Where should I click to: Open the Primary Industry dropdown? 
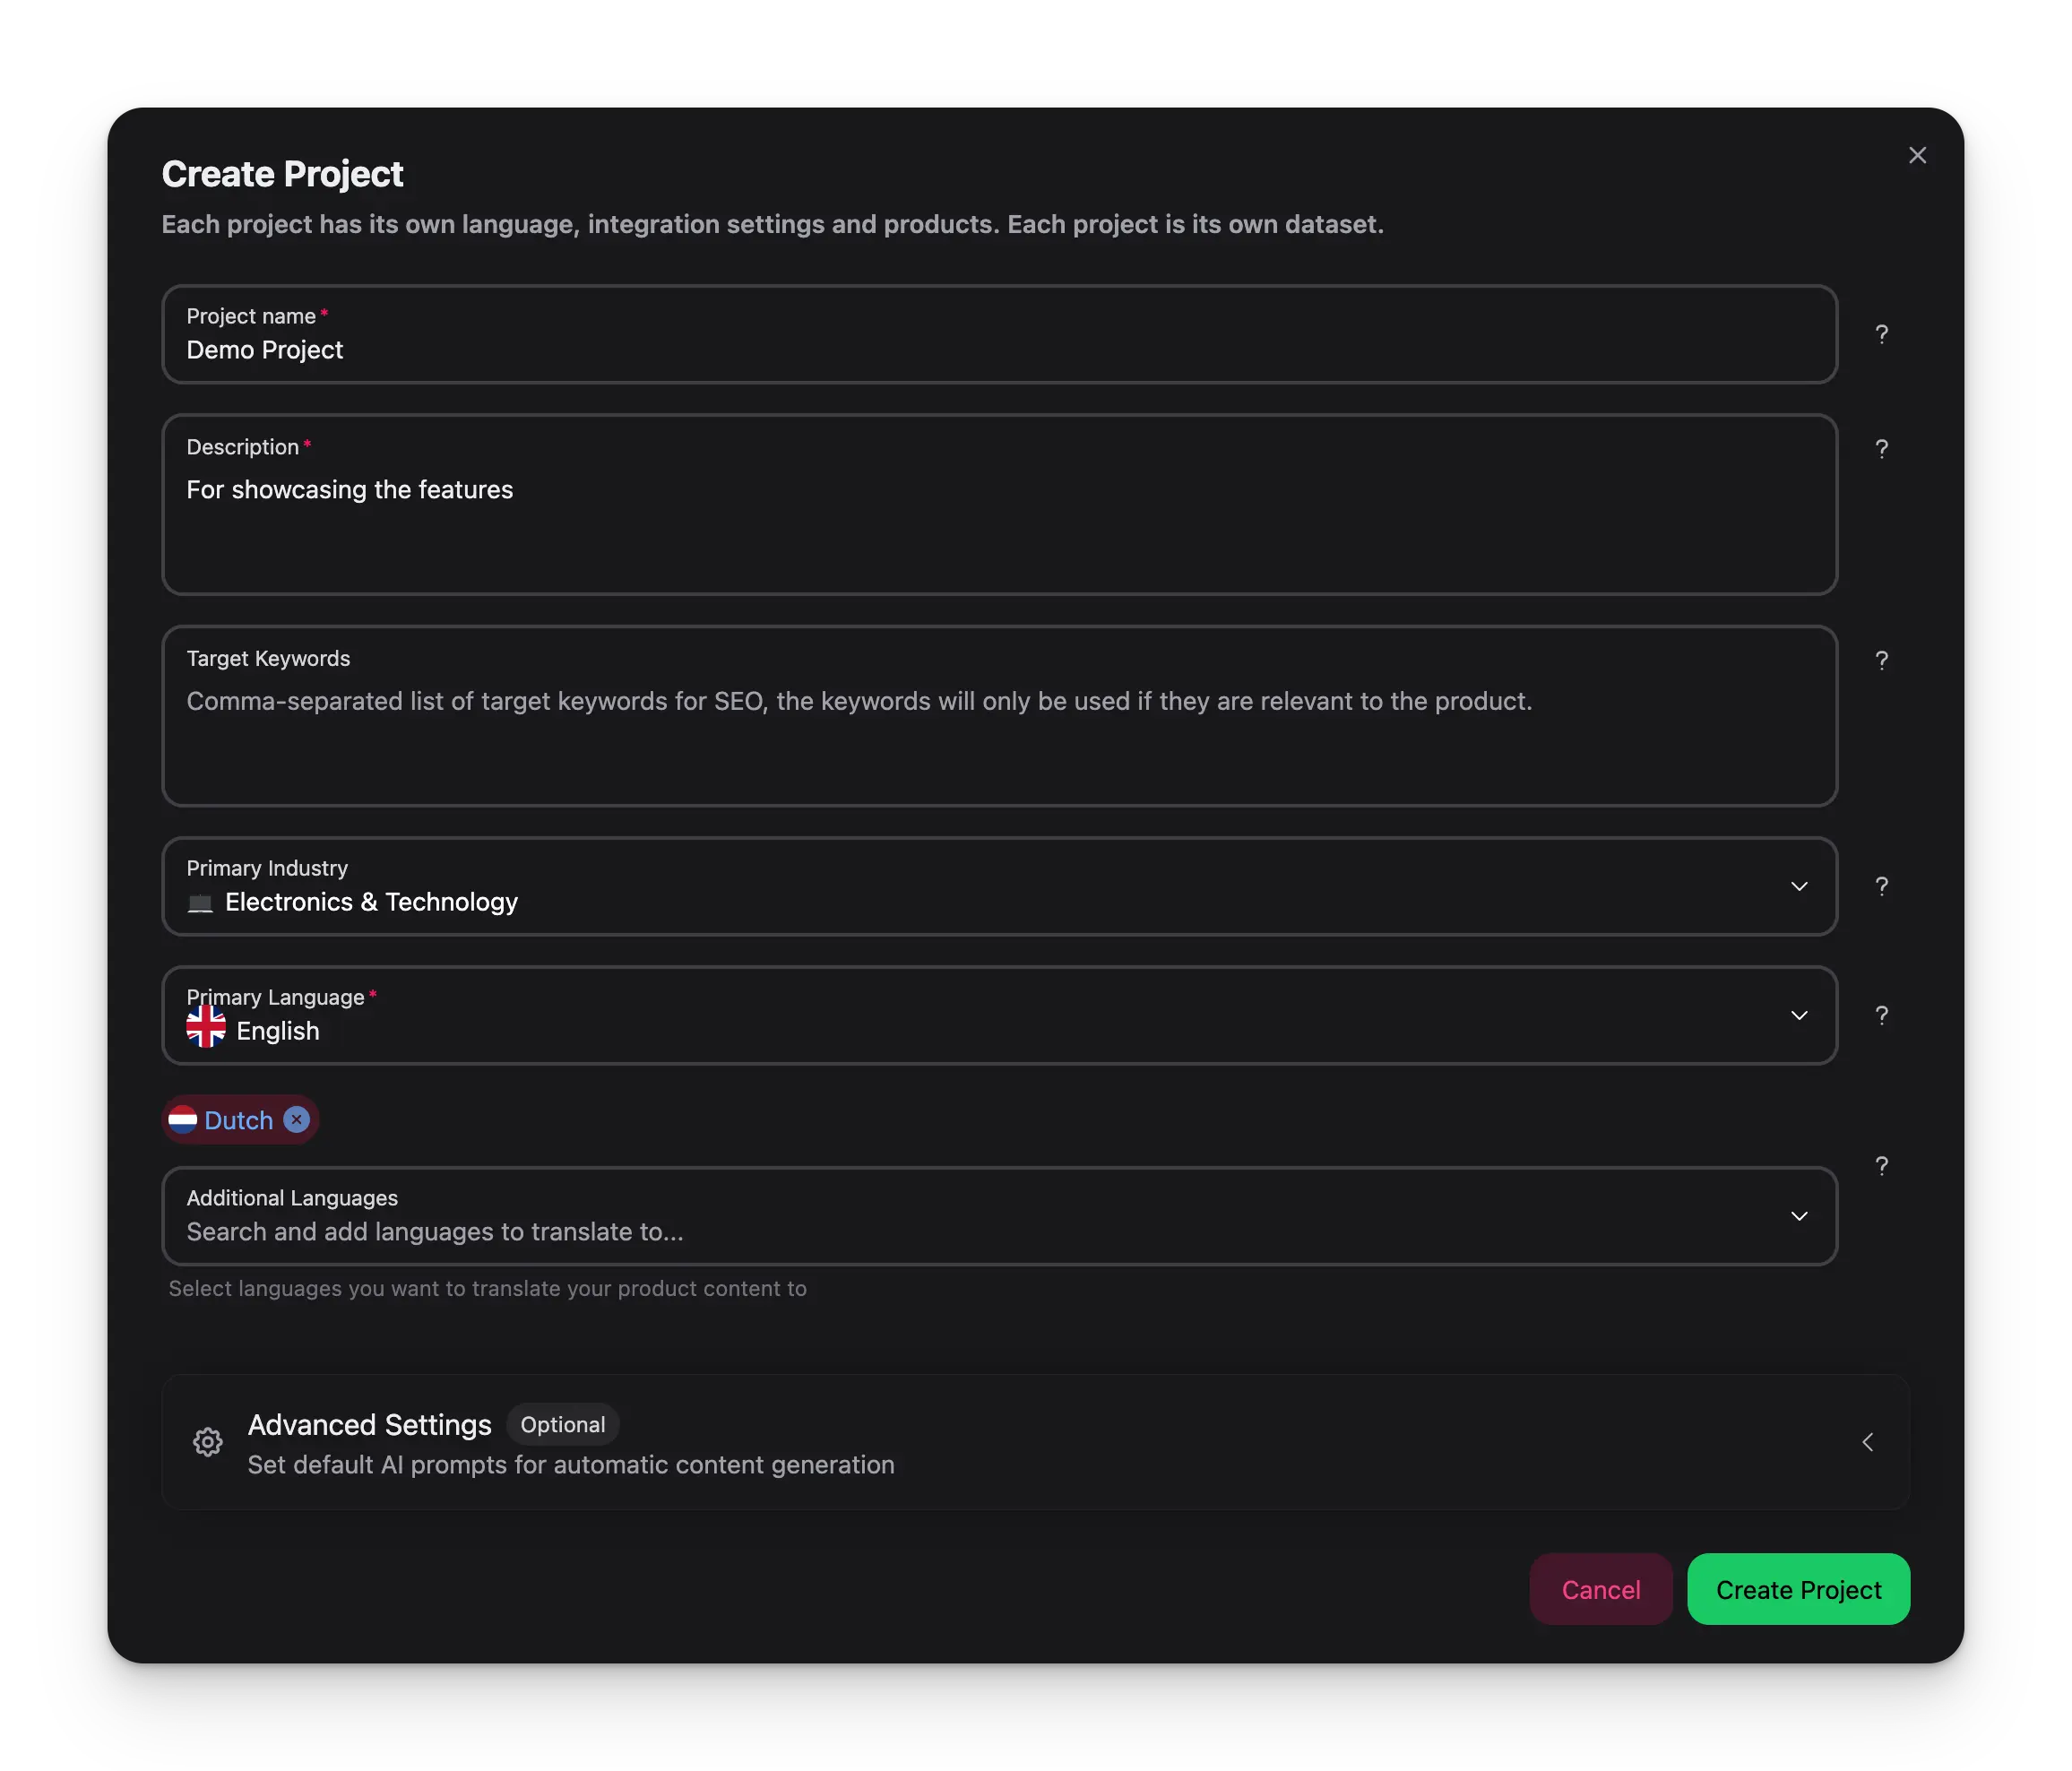pos(1799,886)
